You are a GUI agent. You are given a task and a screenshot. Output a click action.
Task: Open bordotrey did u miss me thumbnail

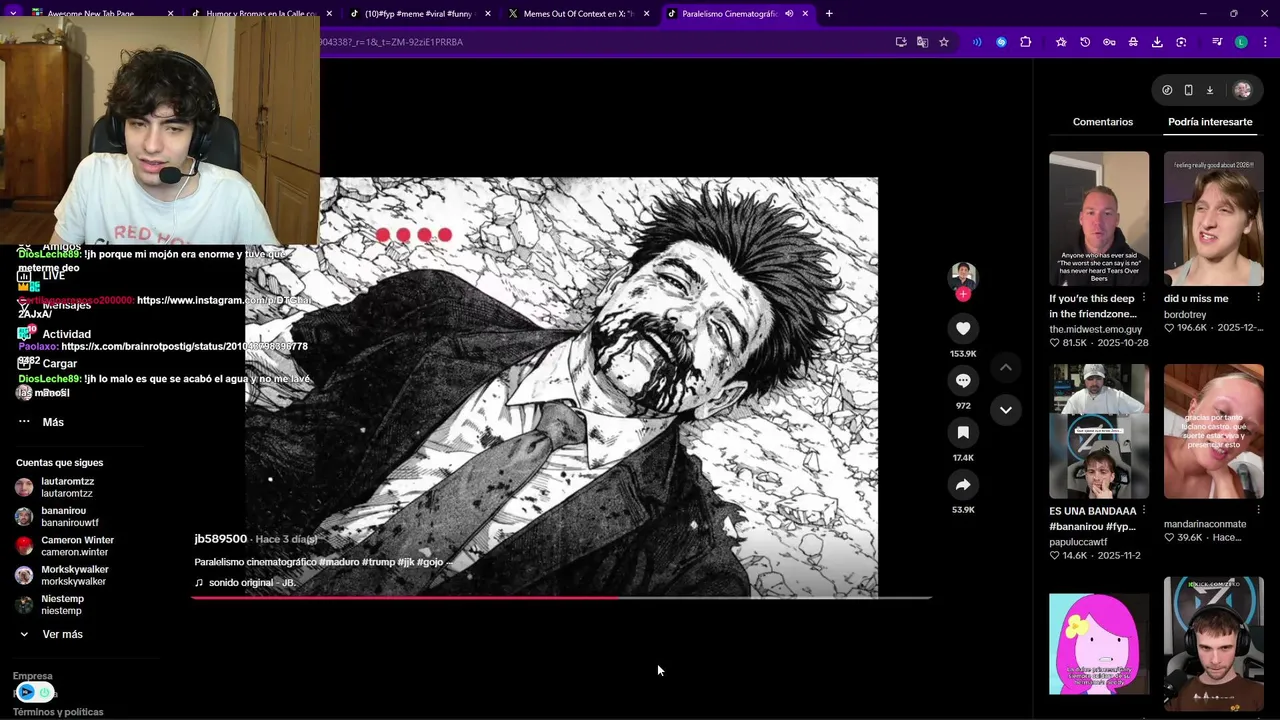point(1213,219)
